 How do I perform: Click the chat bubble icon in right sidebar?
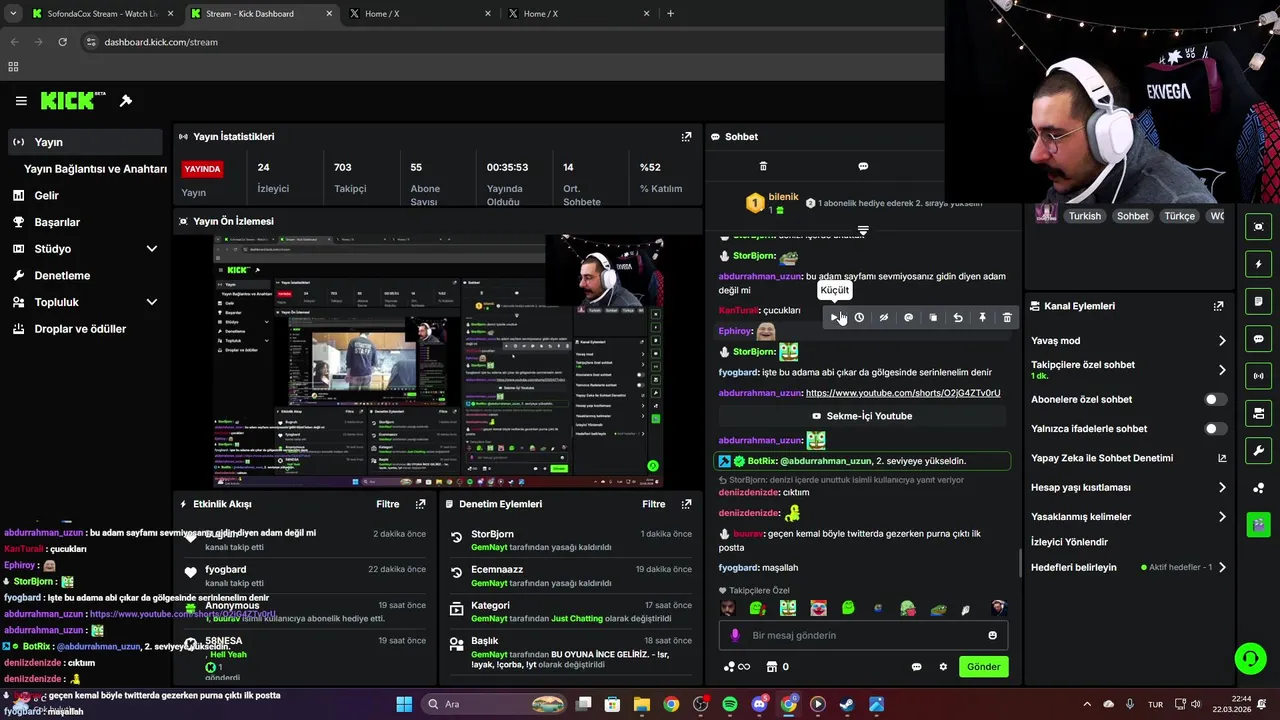[x=1258, y=339]
